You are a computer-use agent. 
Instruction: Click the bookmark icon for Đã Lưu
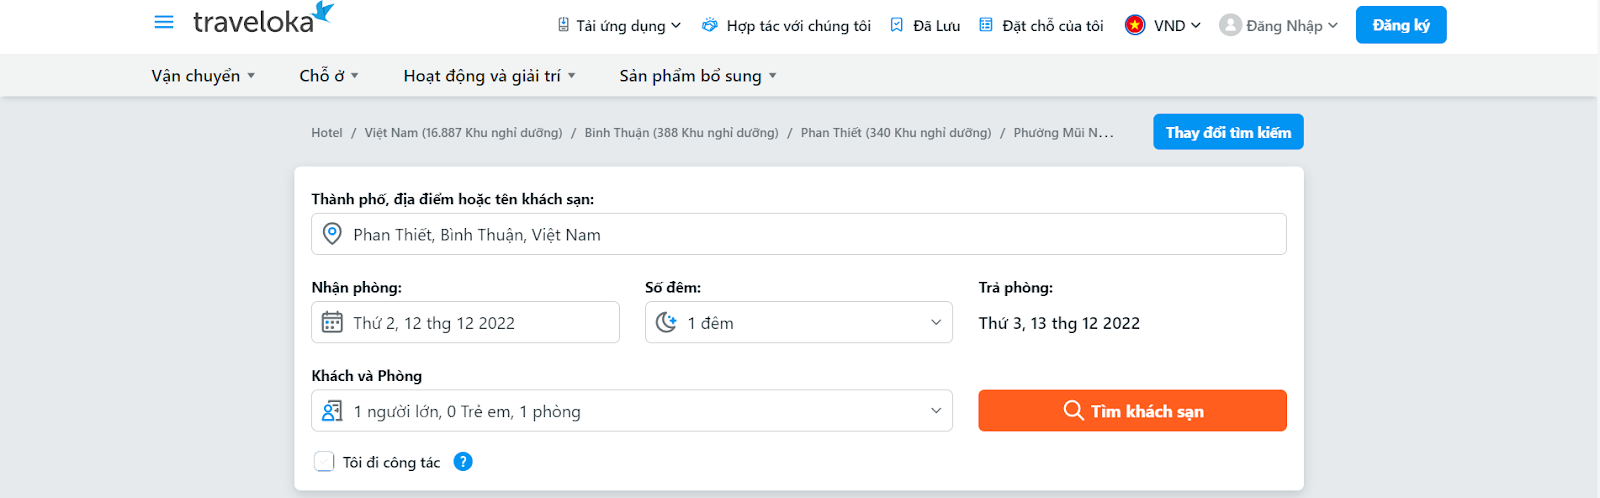point(897,25)
